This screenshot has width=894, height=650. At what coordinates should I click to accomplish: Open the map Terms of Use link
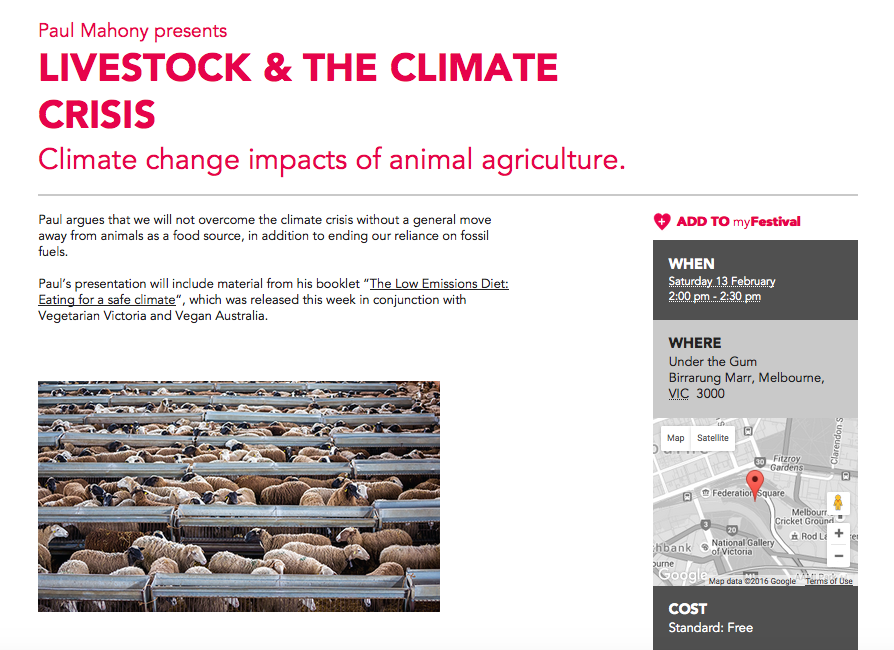pyautogui.click(x=829, y=581)
